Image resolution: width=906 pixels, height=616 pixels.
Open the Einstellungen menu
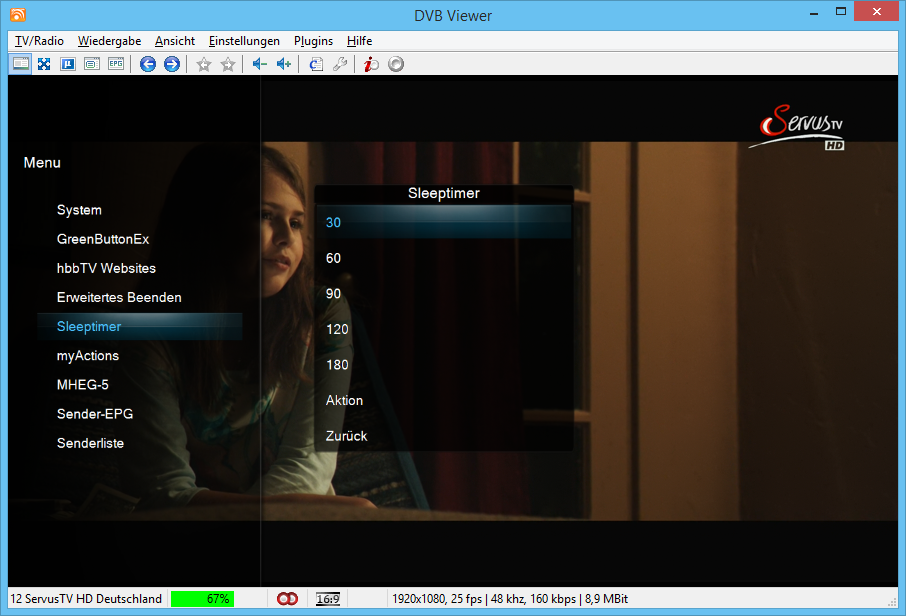[x=244, y=41]
